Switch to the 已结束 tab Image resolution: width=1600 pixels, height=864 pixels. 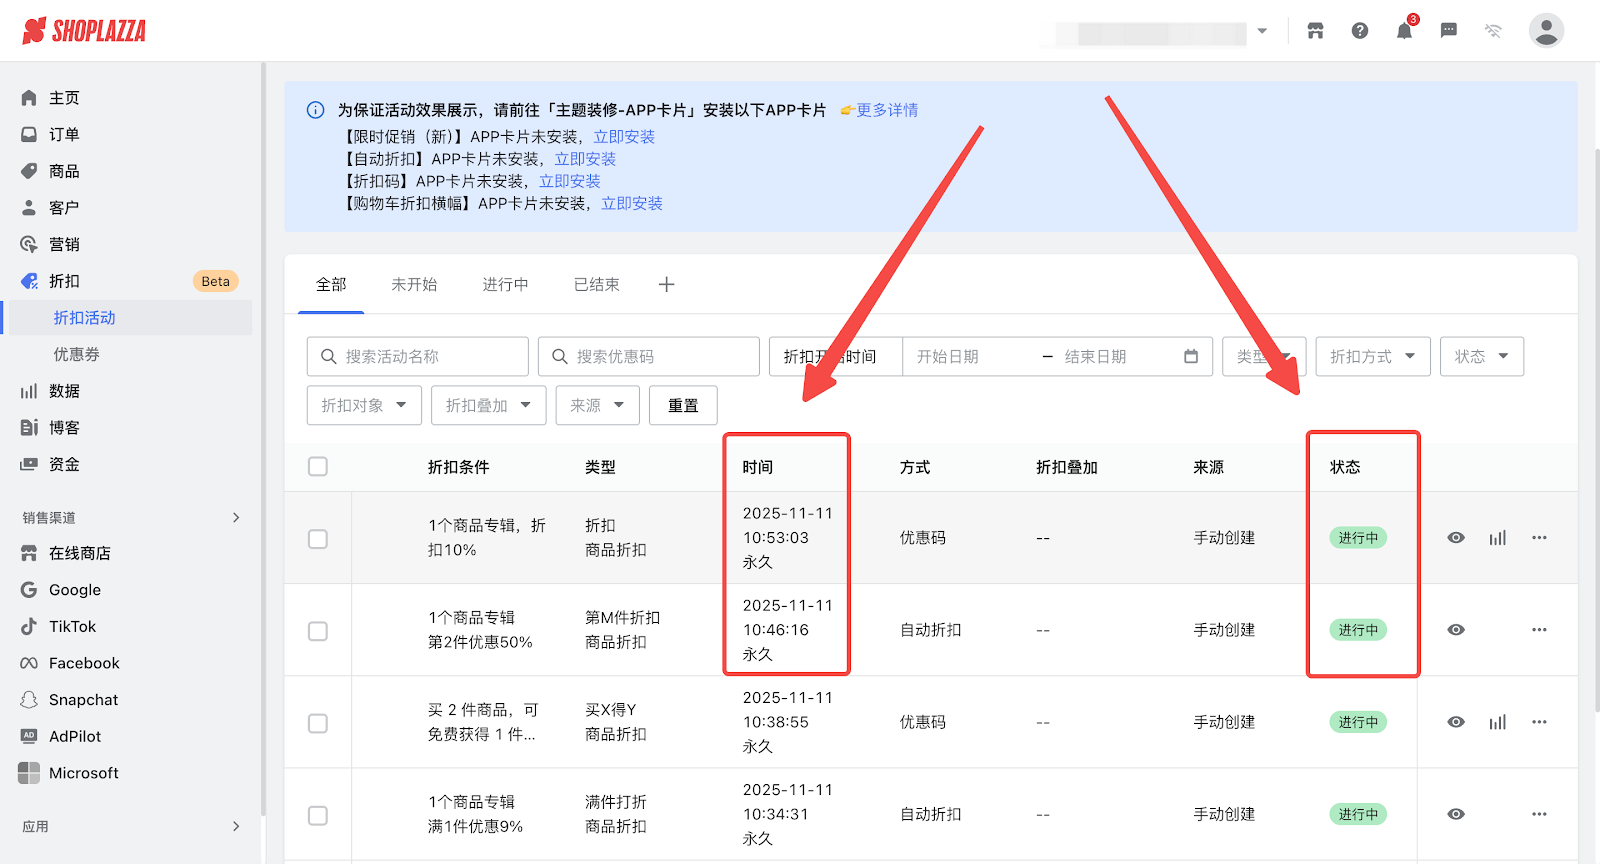coord(596,285)
